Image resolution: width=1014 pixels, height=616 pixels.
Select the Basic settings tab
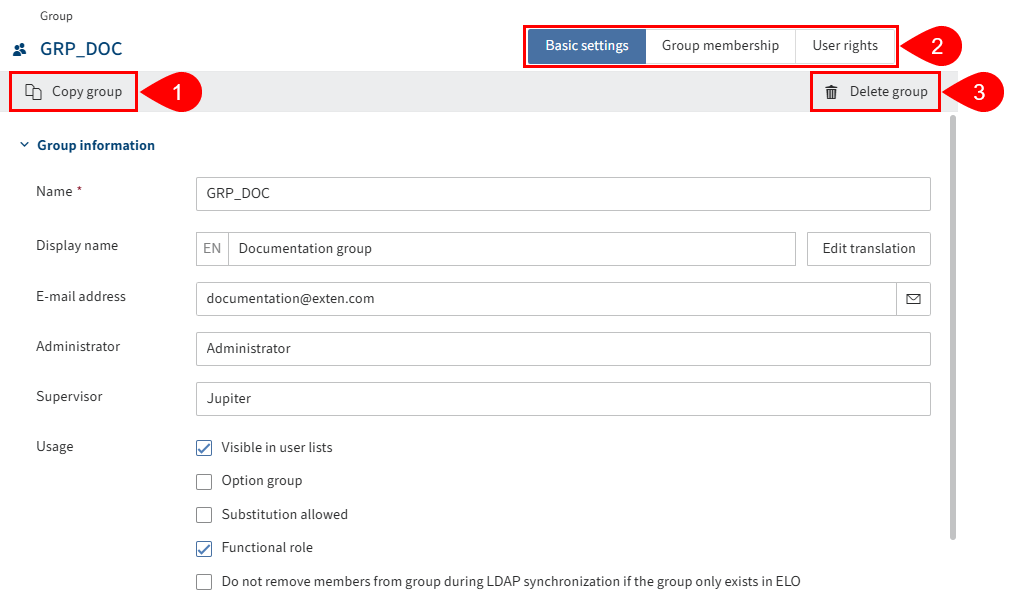[585, 45]
